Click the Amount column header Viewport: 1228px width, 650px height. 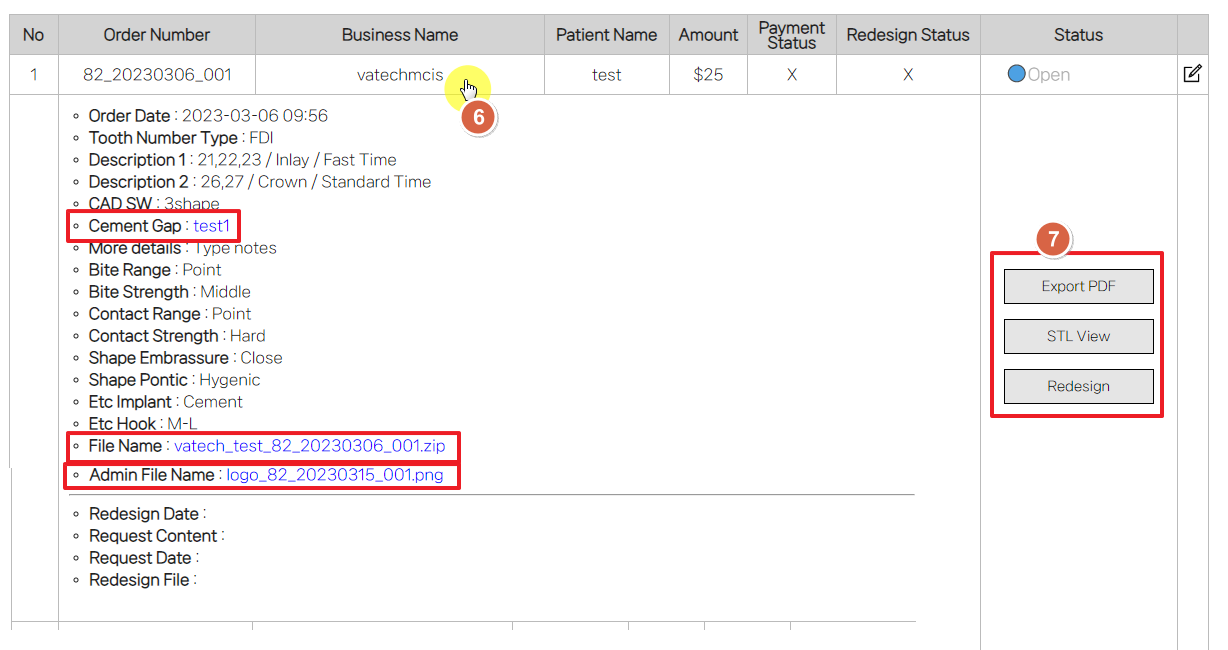coord(708,35)
